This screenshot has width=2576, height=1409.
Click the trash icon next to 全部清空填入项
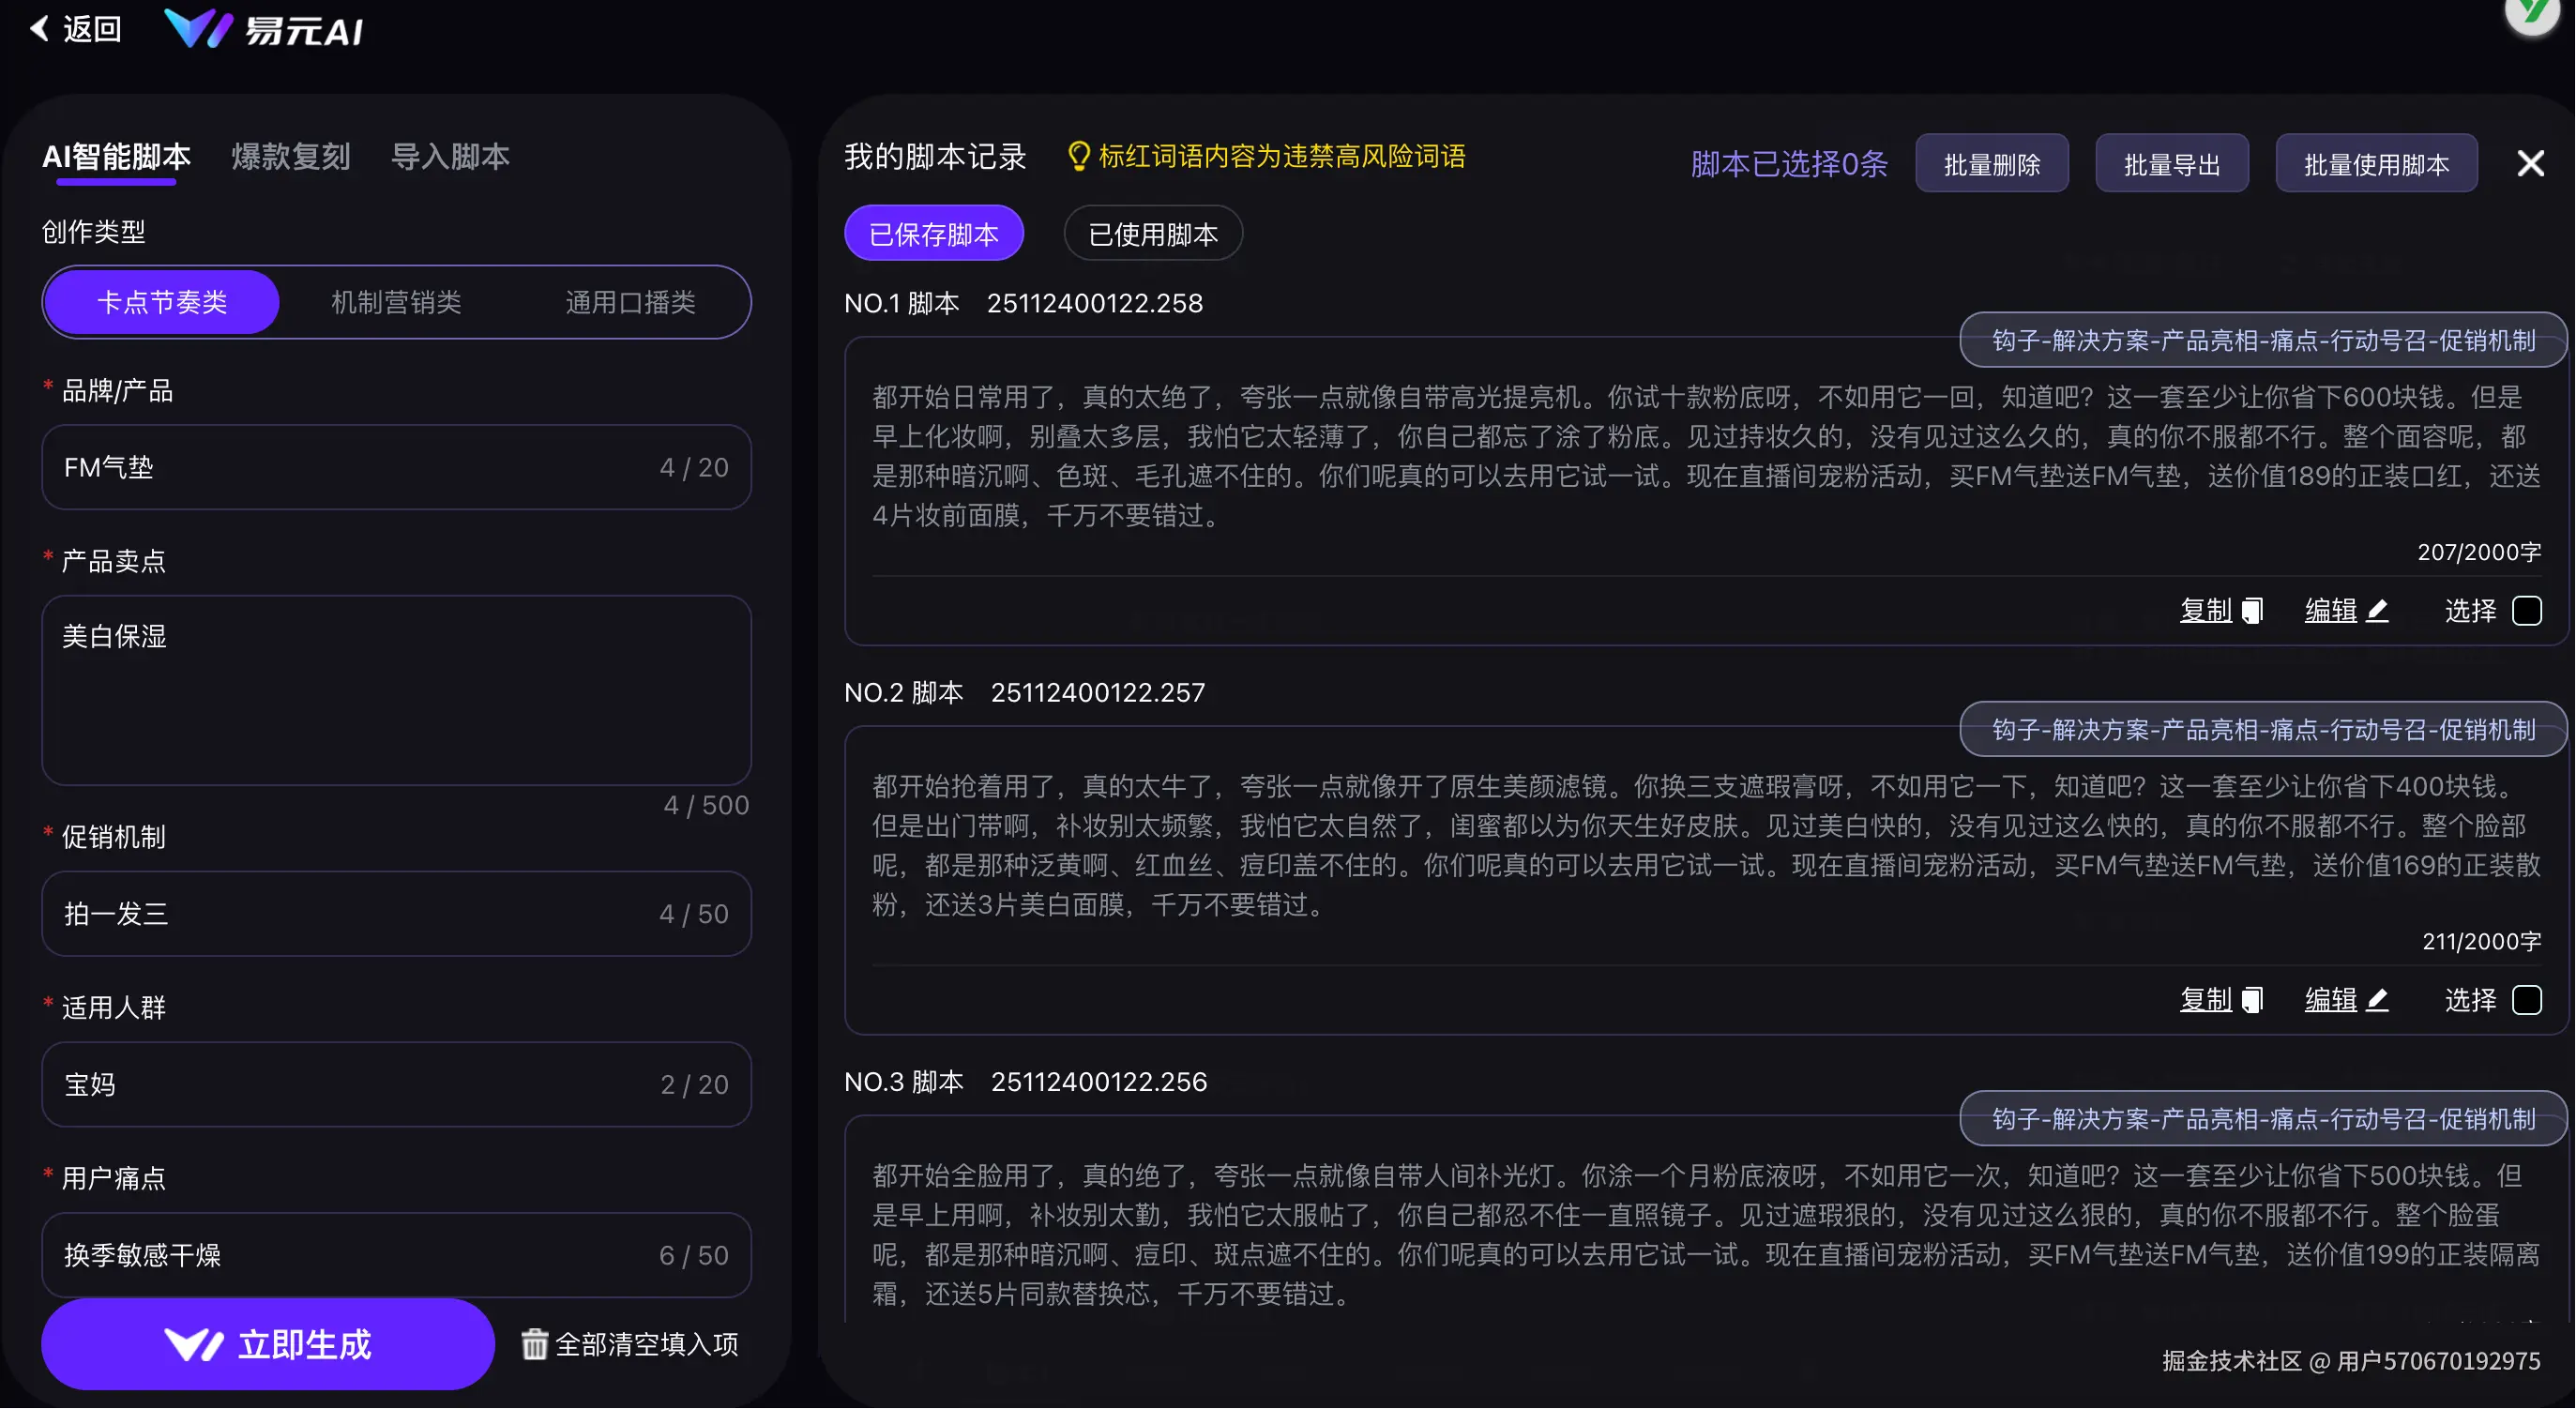pyautogui.click(x=533, y=1344)
